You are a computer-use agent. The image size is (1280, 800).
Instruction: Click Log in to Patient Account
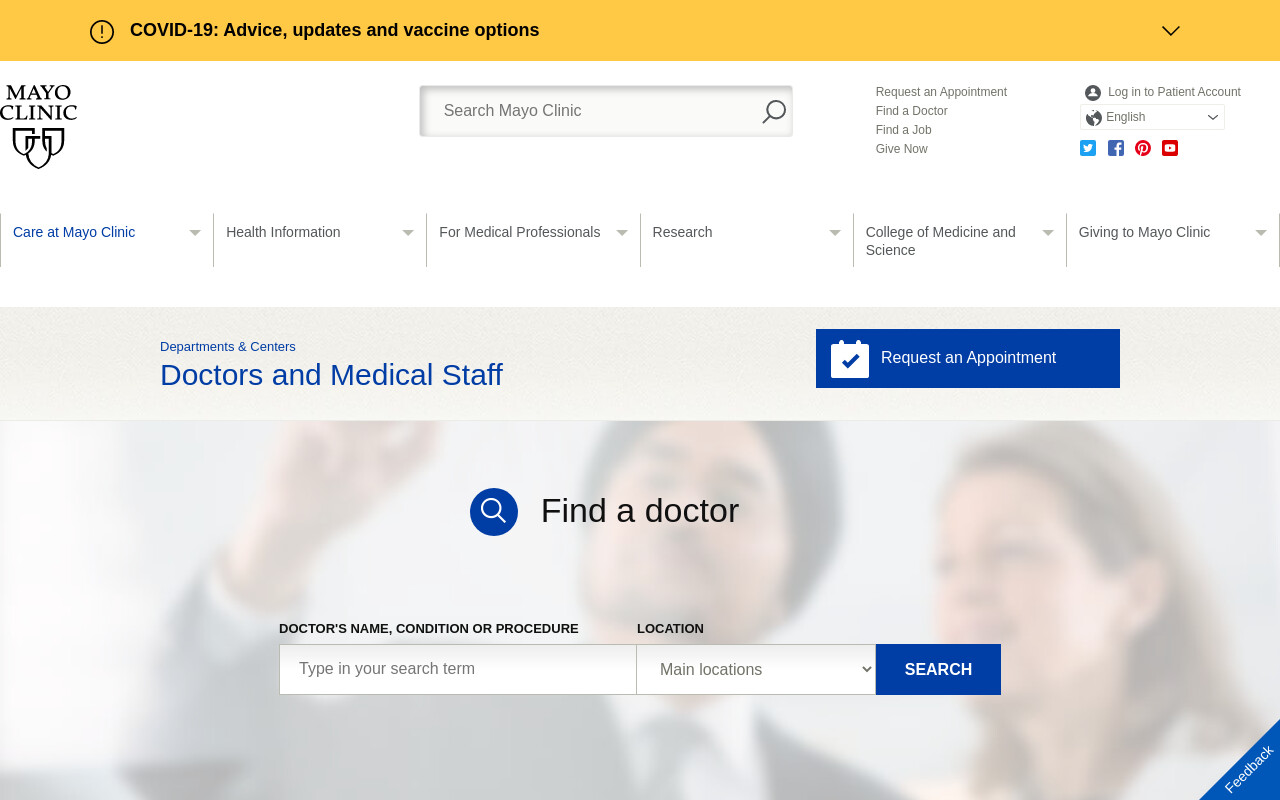(x=1174, y=92)
